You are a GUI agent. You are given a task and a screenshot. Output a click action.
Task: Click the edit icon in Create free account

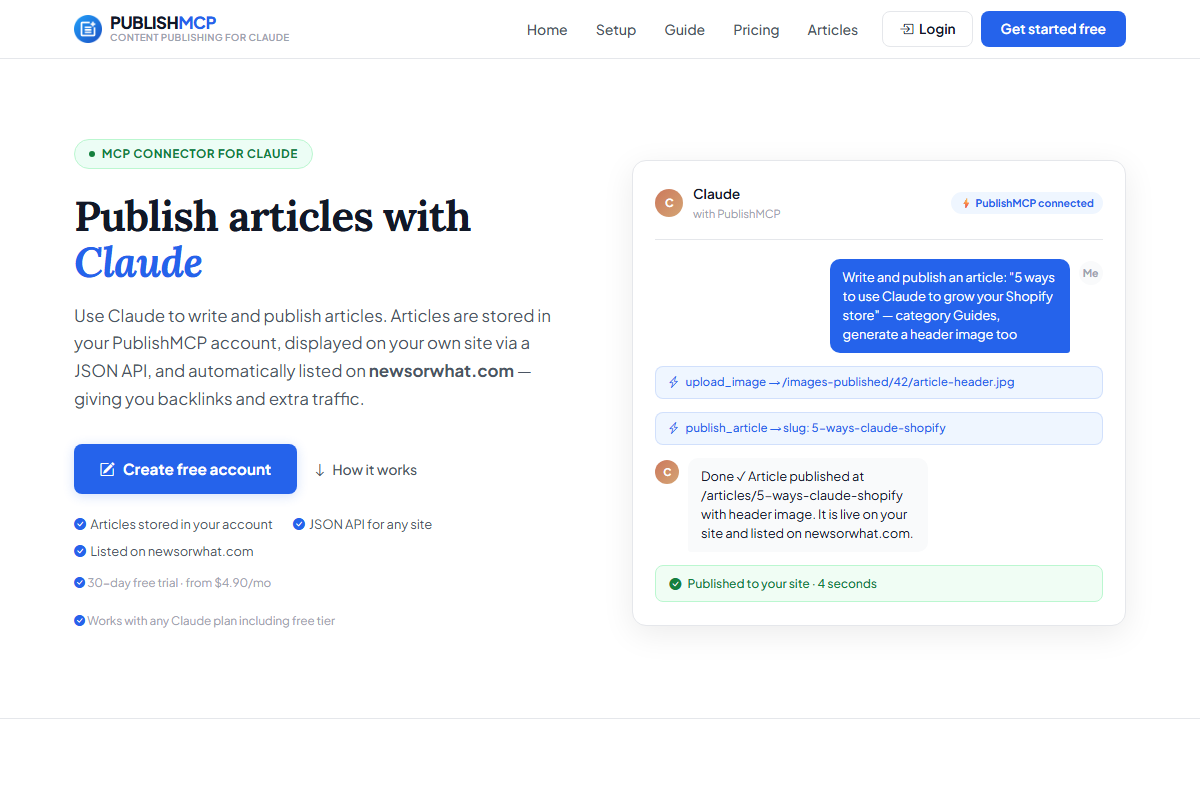(107, 469)
